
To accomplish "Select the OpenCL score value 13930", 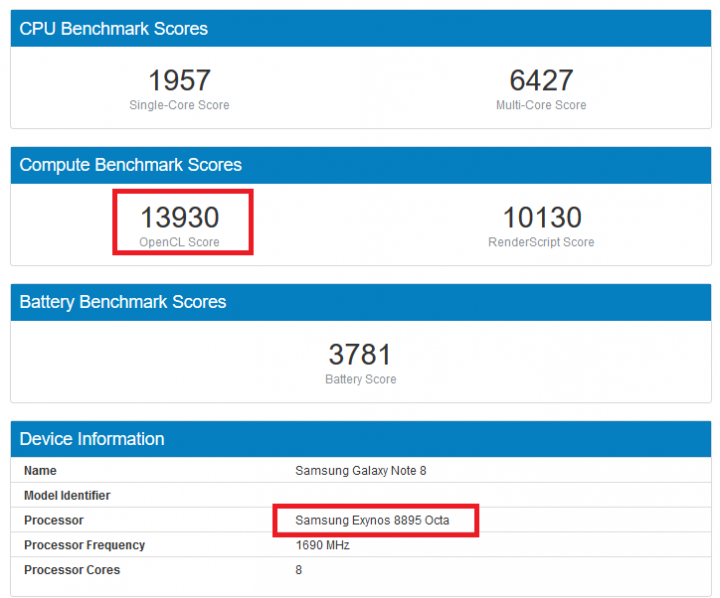I will [x=180, y=217].
